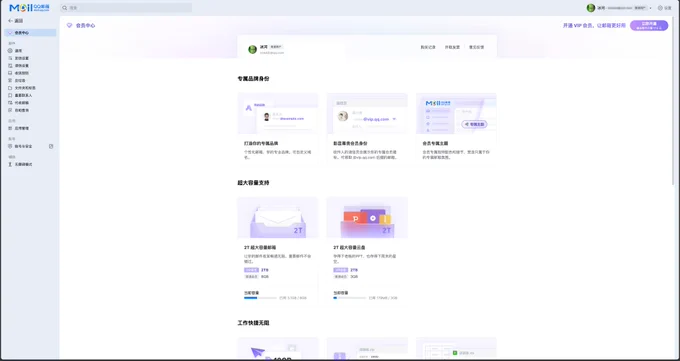Click the 专属主题 pill in theme card

pyautogui.click(x=474, y=124)
